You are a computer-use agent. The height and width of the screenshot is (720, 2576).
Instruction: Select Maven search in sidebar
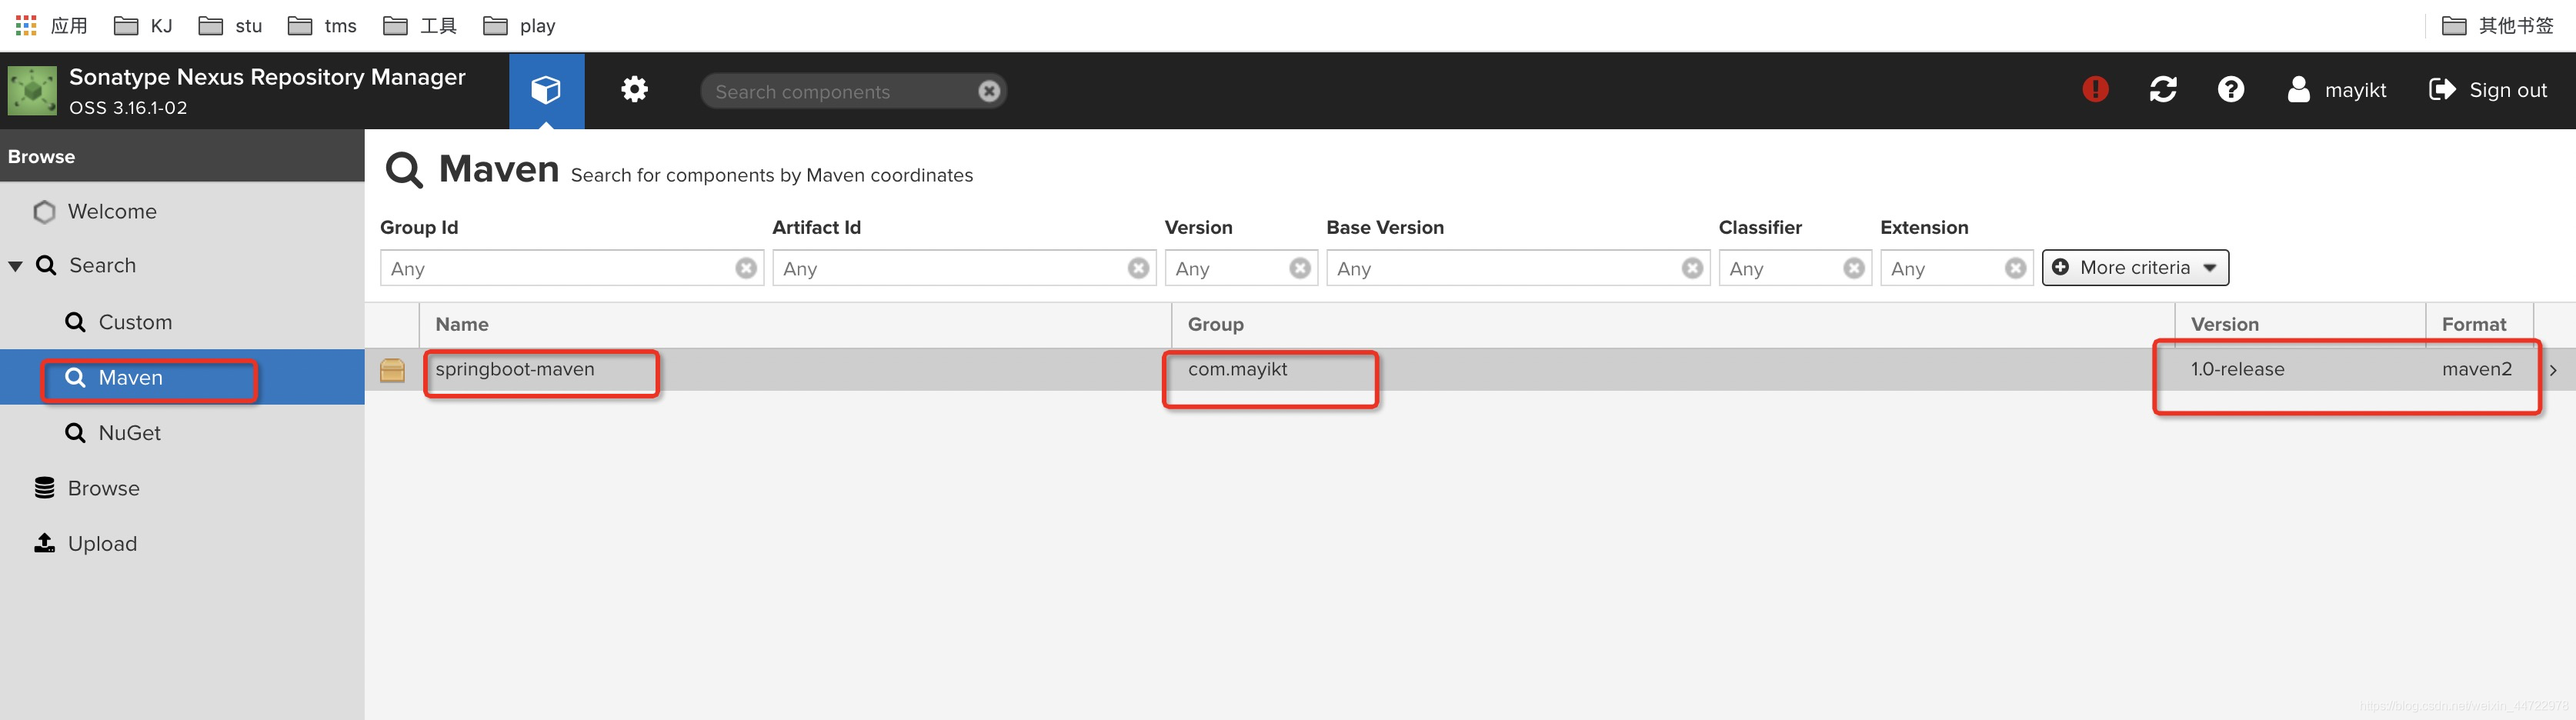[130, 377]
